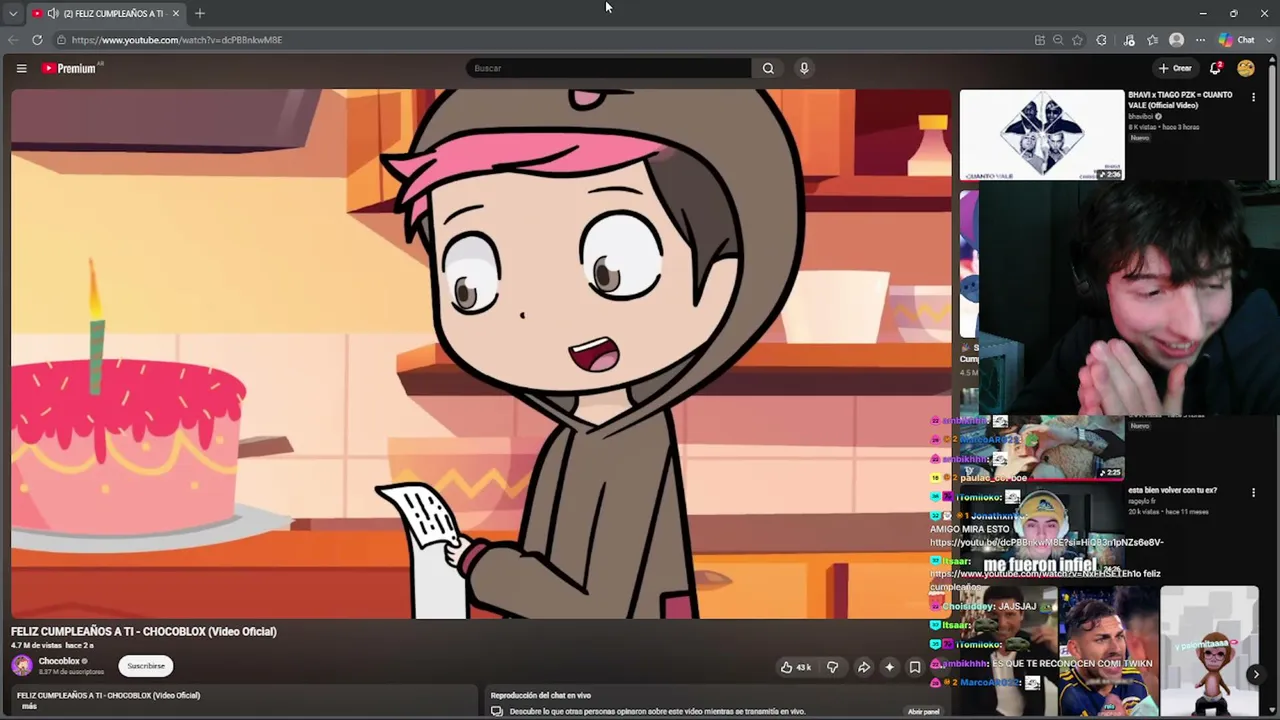This screenshot has width=1280, height=720.
Task: Open the Copilot Chat sidebar
Action: click(x=1236, y=40)
